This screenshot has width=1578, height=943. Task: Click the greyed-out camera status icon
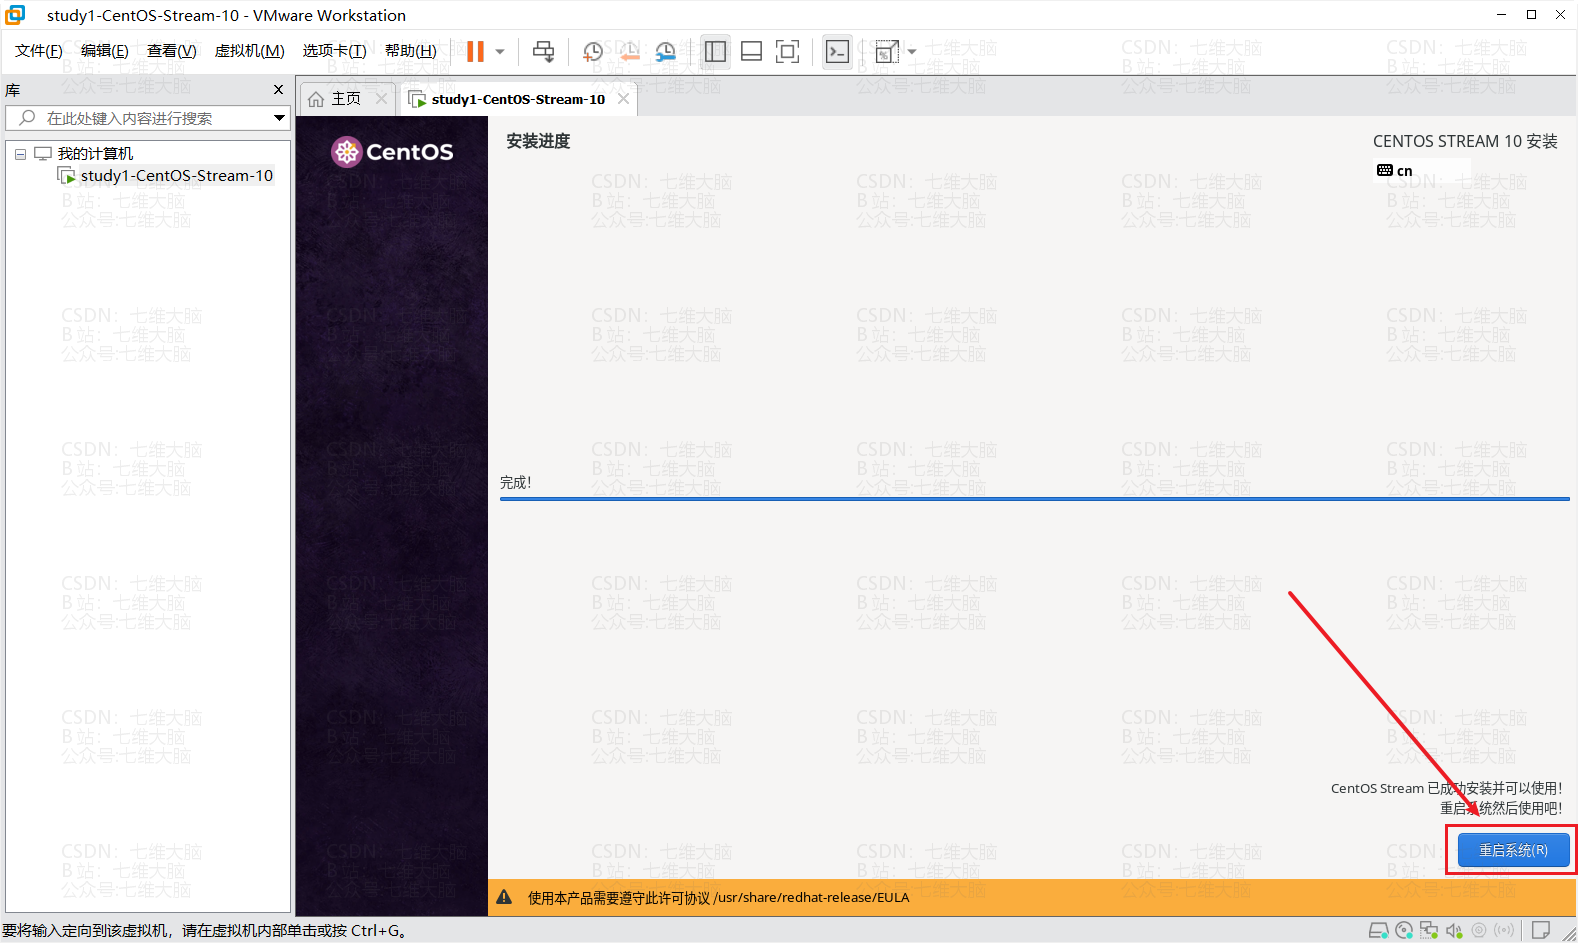[1479, 930]
